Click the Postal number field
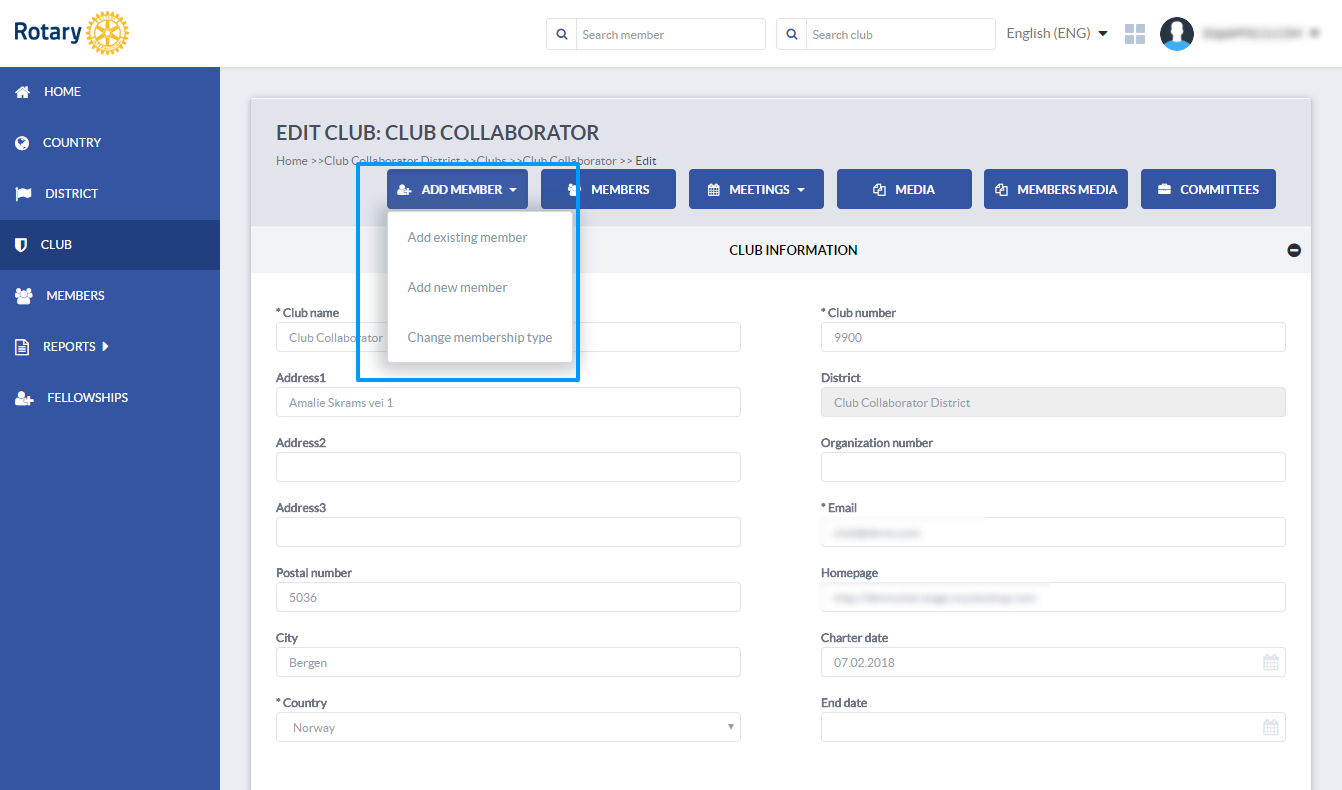This screenshot has width=1342, height=790. coord(508,597)
